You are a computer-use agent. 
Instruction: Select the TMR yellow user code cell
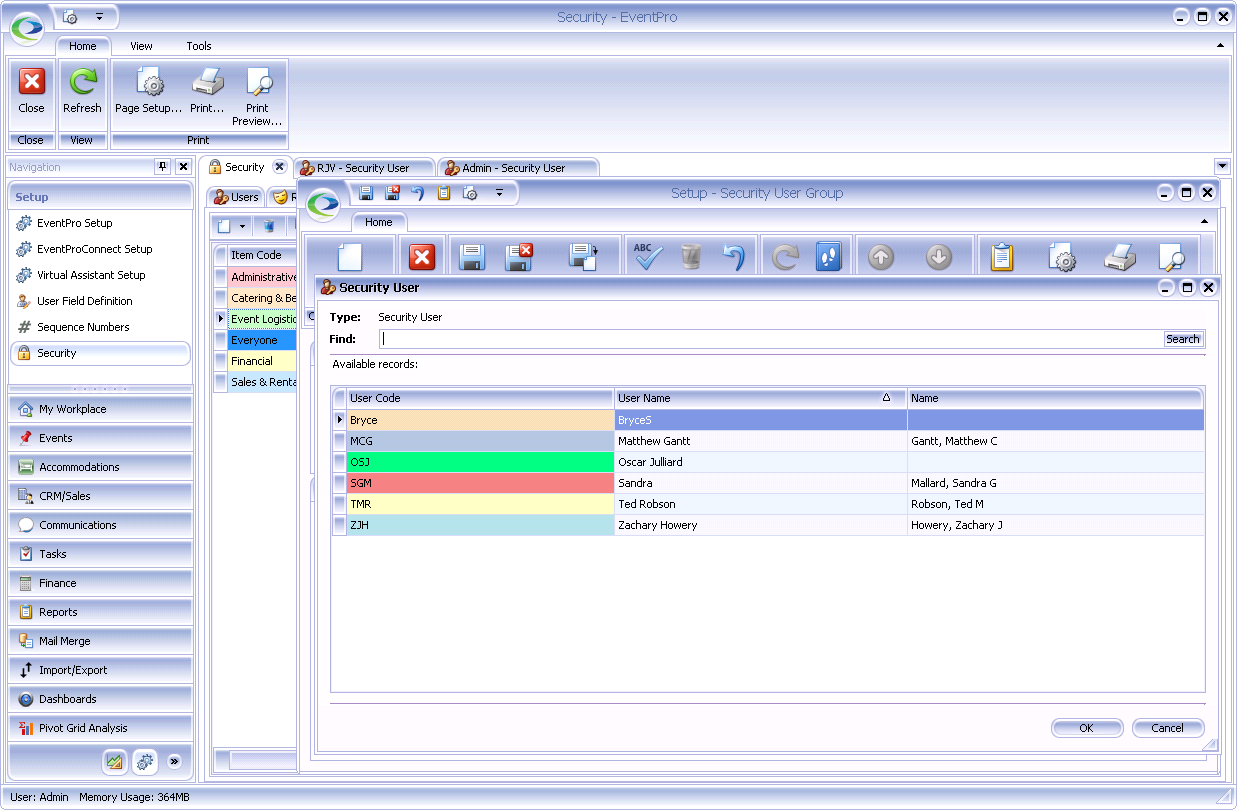[480, 504]
